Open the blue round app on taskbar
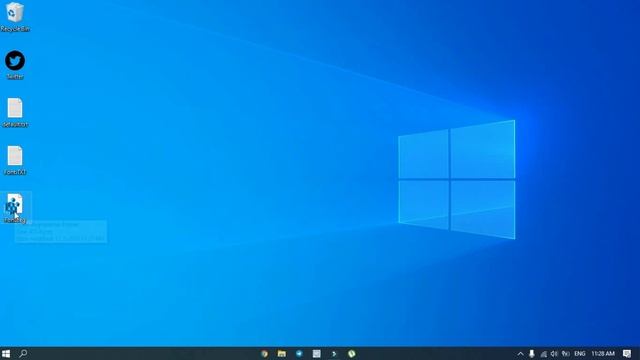 click(299, 353)
